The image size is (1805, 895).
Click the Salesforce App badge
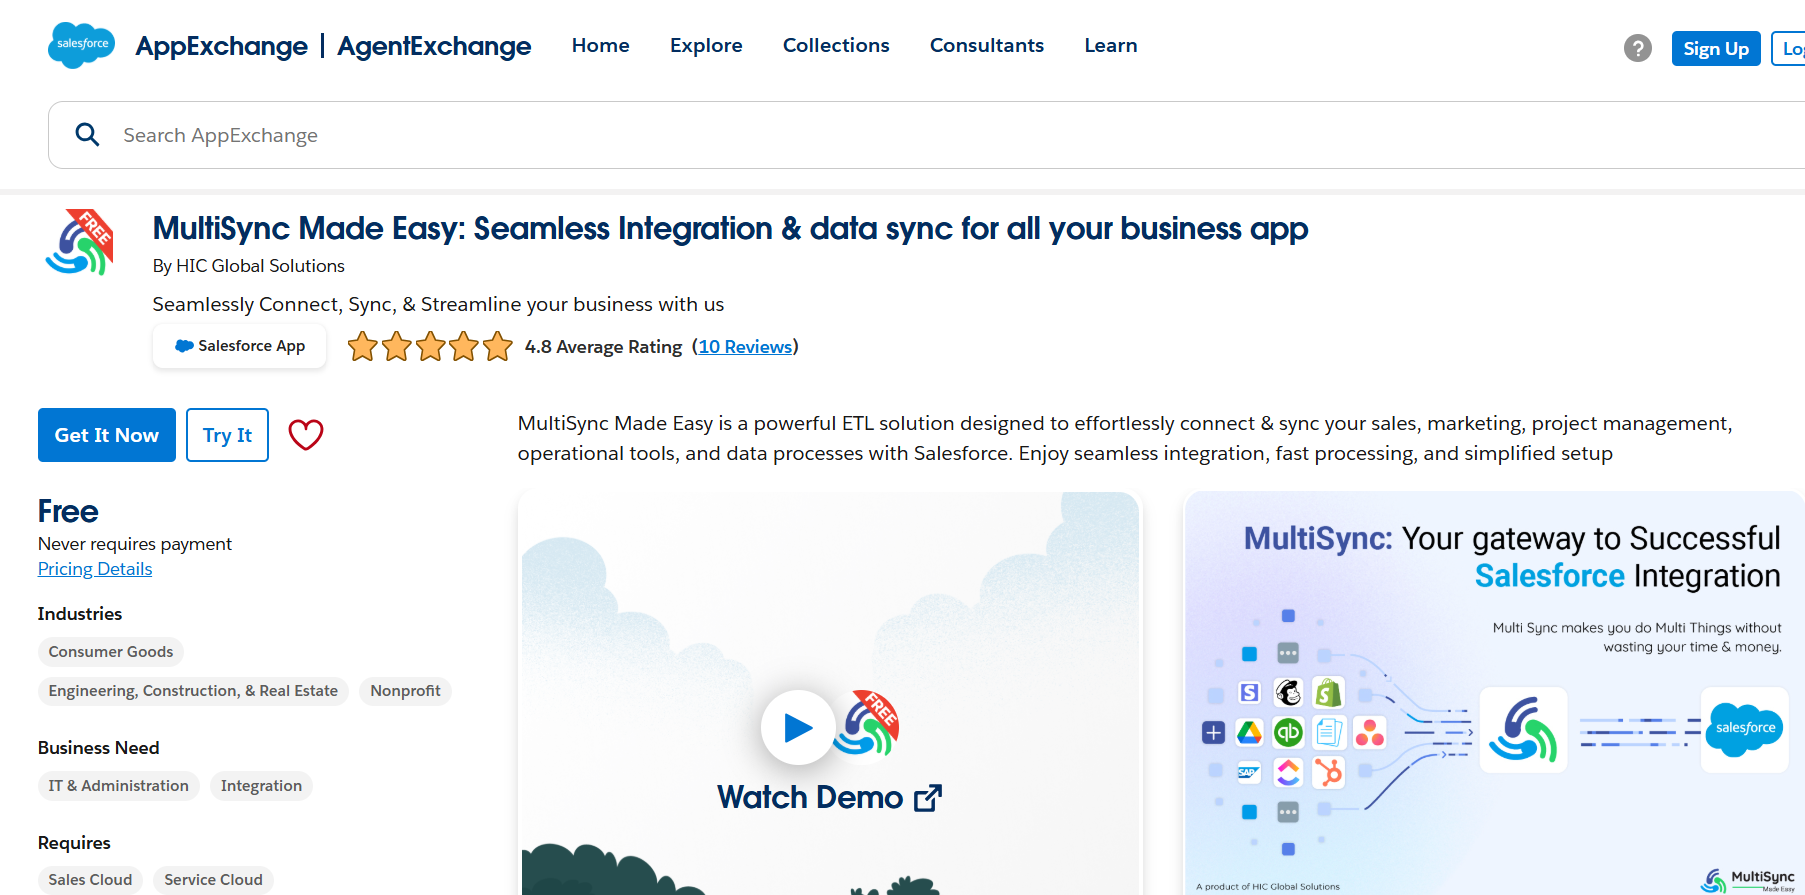240,346
